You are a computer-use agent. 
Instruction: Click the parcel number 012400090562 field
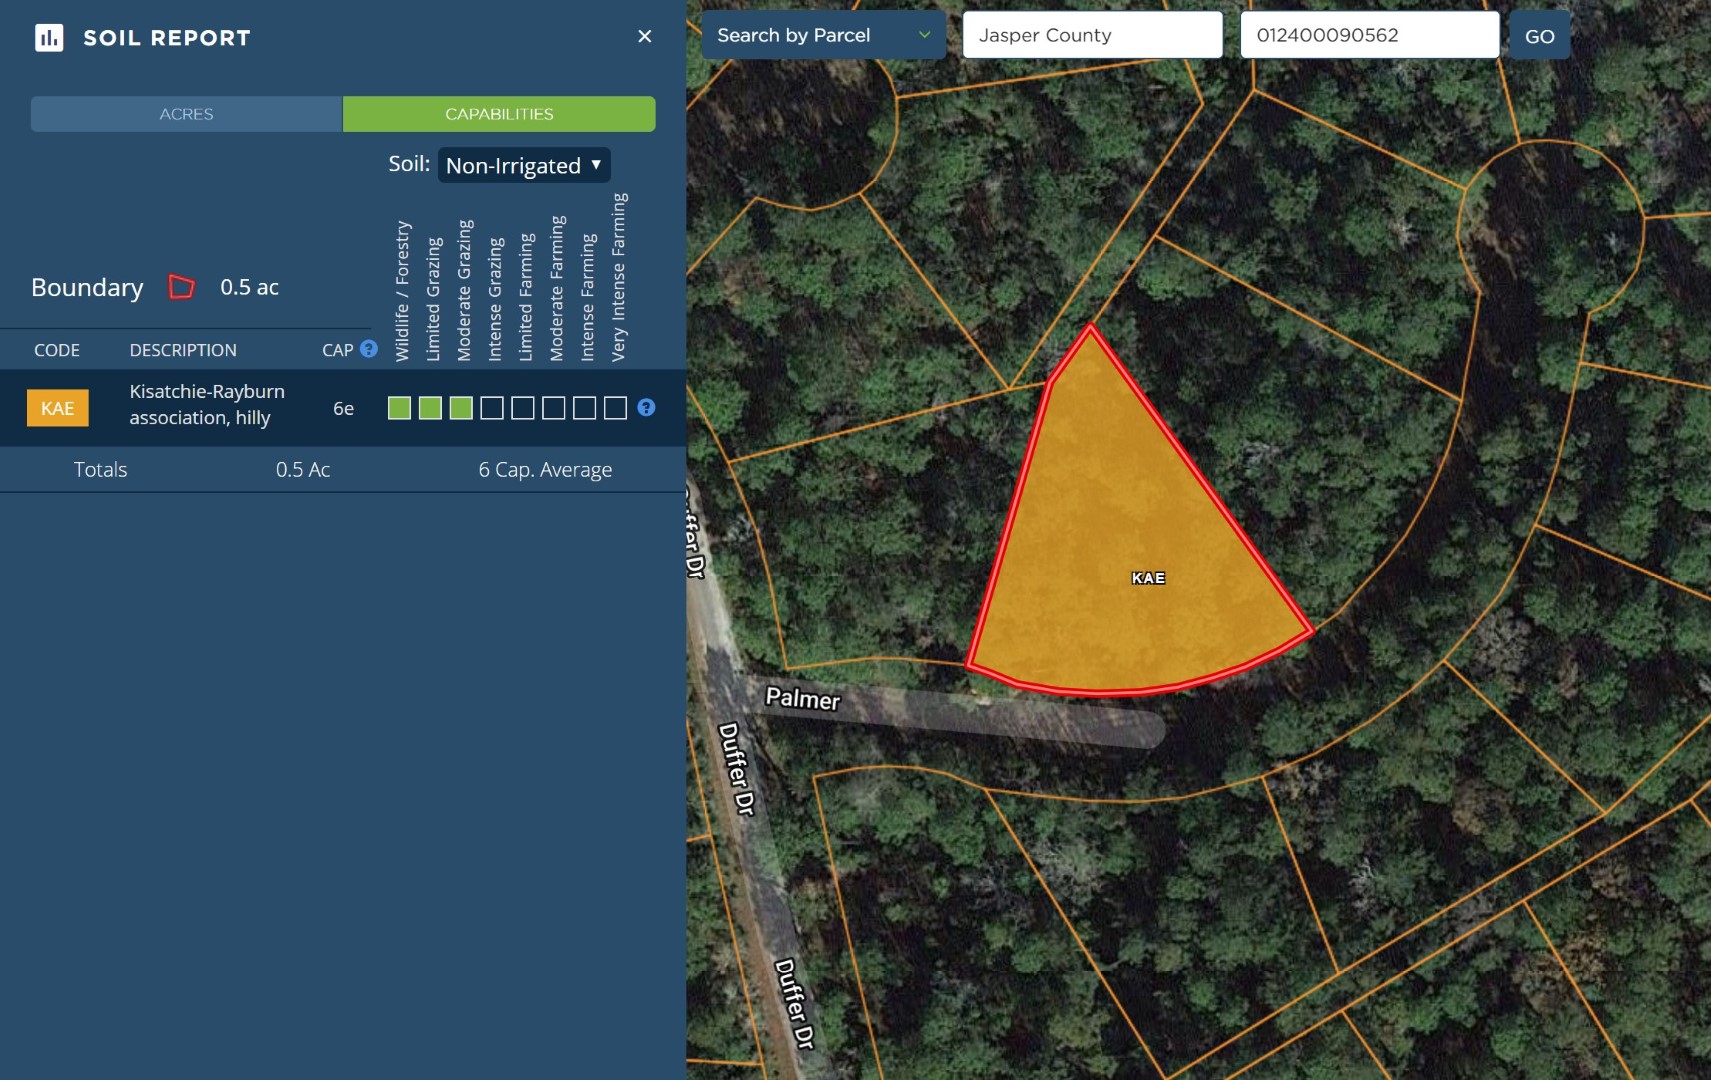point(1369,35)
